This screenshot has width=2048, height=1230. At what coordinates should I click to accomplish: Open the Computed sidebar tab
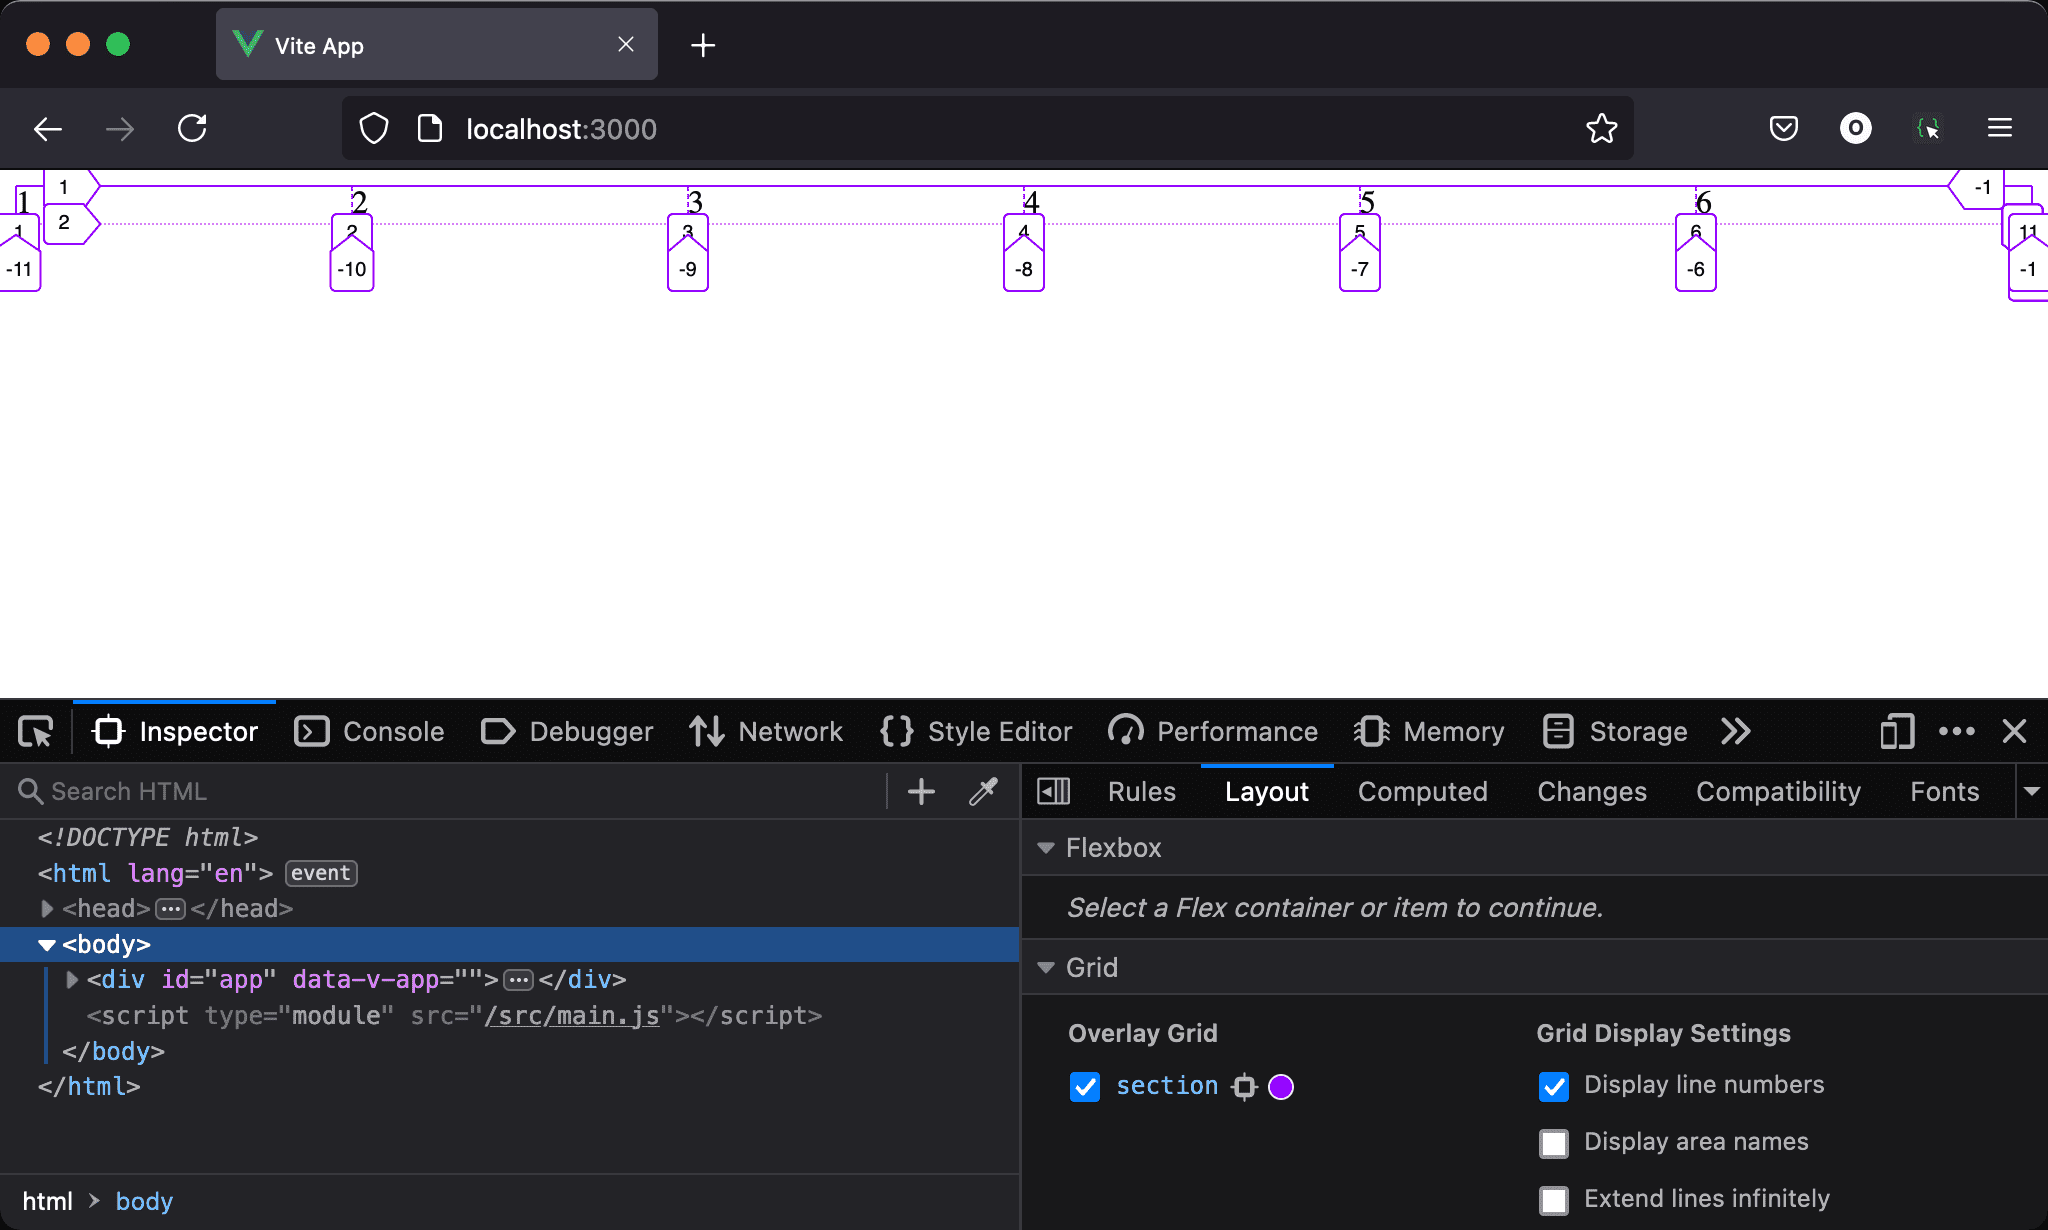1422,791
